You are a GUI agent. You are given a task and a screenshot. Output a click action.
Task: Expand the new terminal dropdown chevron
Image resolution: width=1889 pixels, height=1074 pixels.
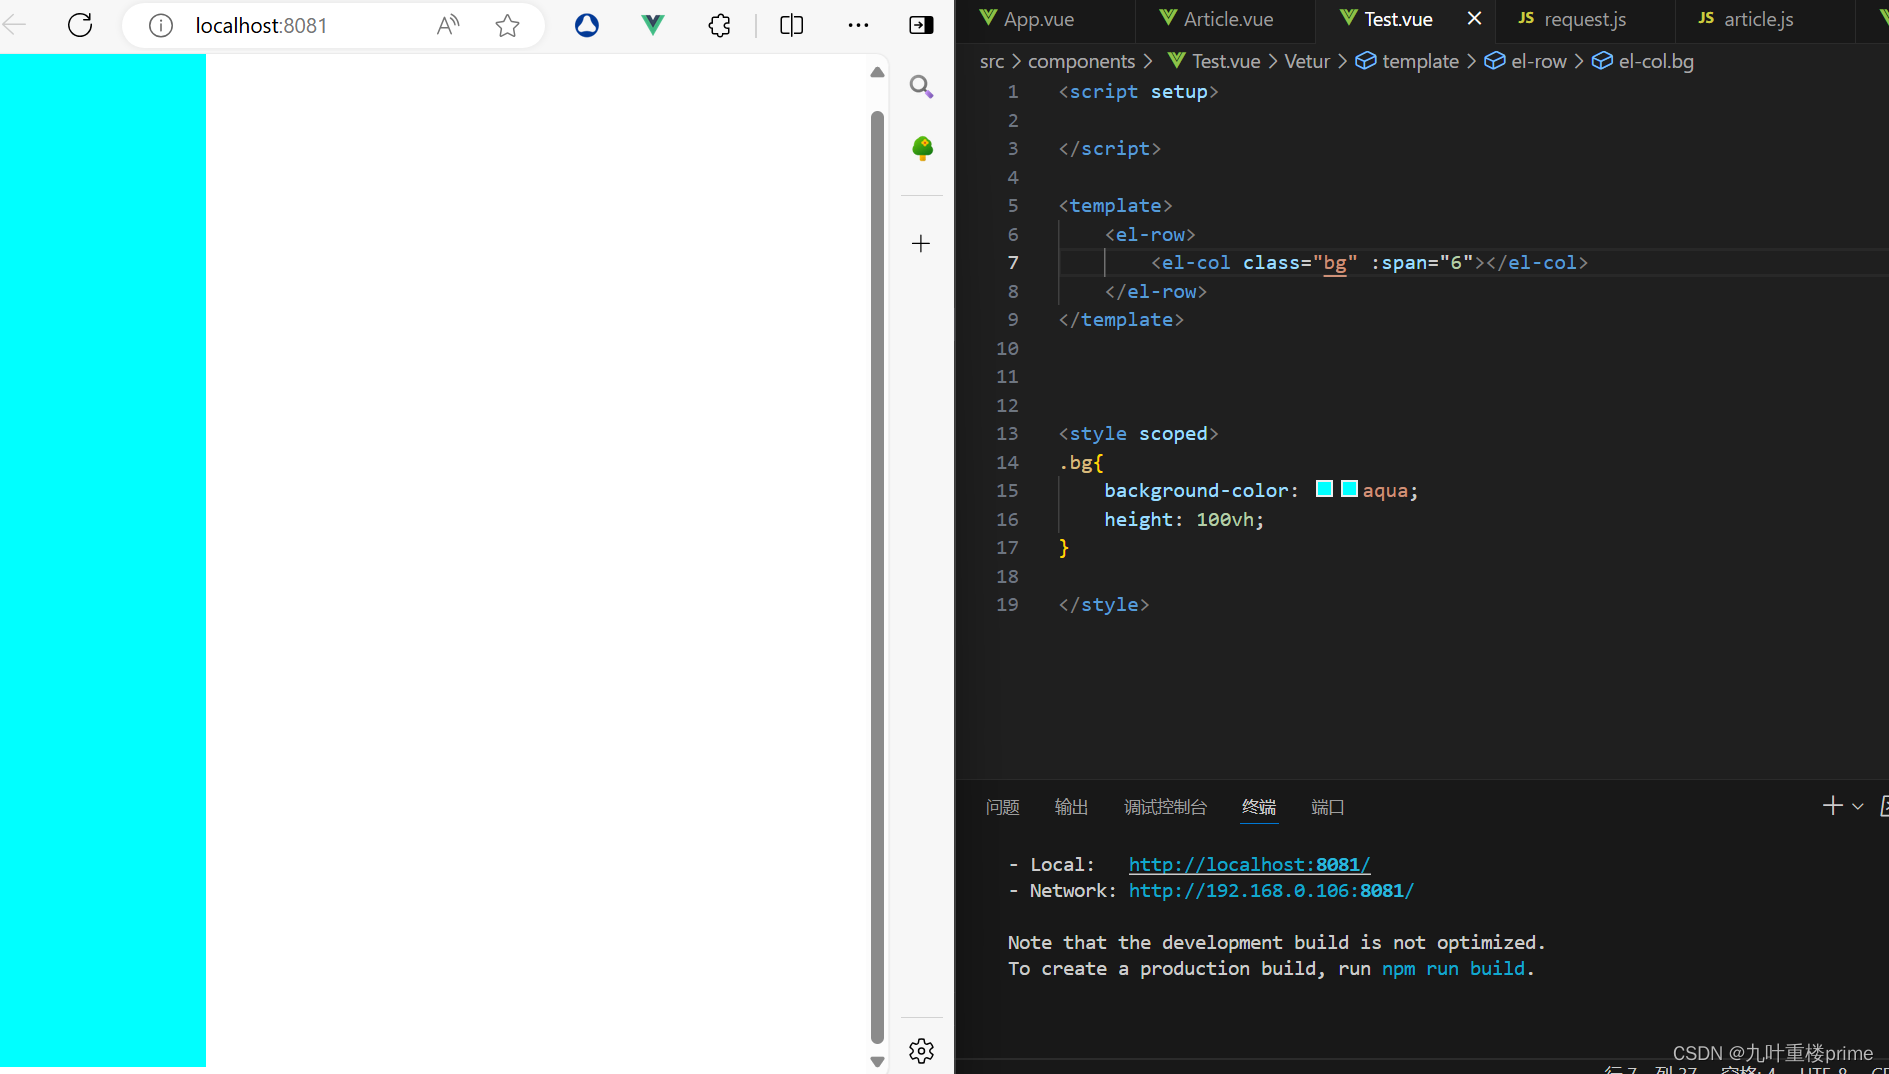[x=1858, y=806]
